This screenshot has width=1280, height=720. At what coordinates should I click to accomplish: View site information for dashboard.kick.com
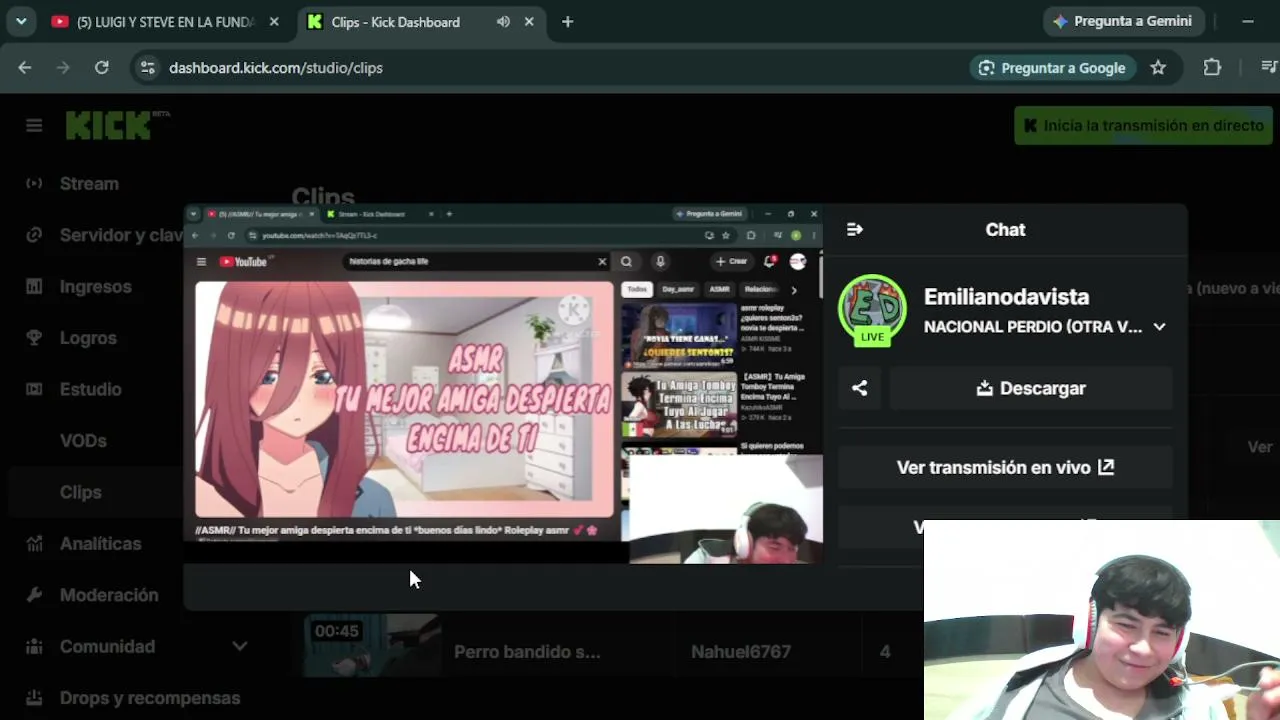click(148, 68)
